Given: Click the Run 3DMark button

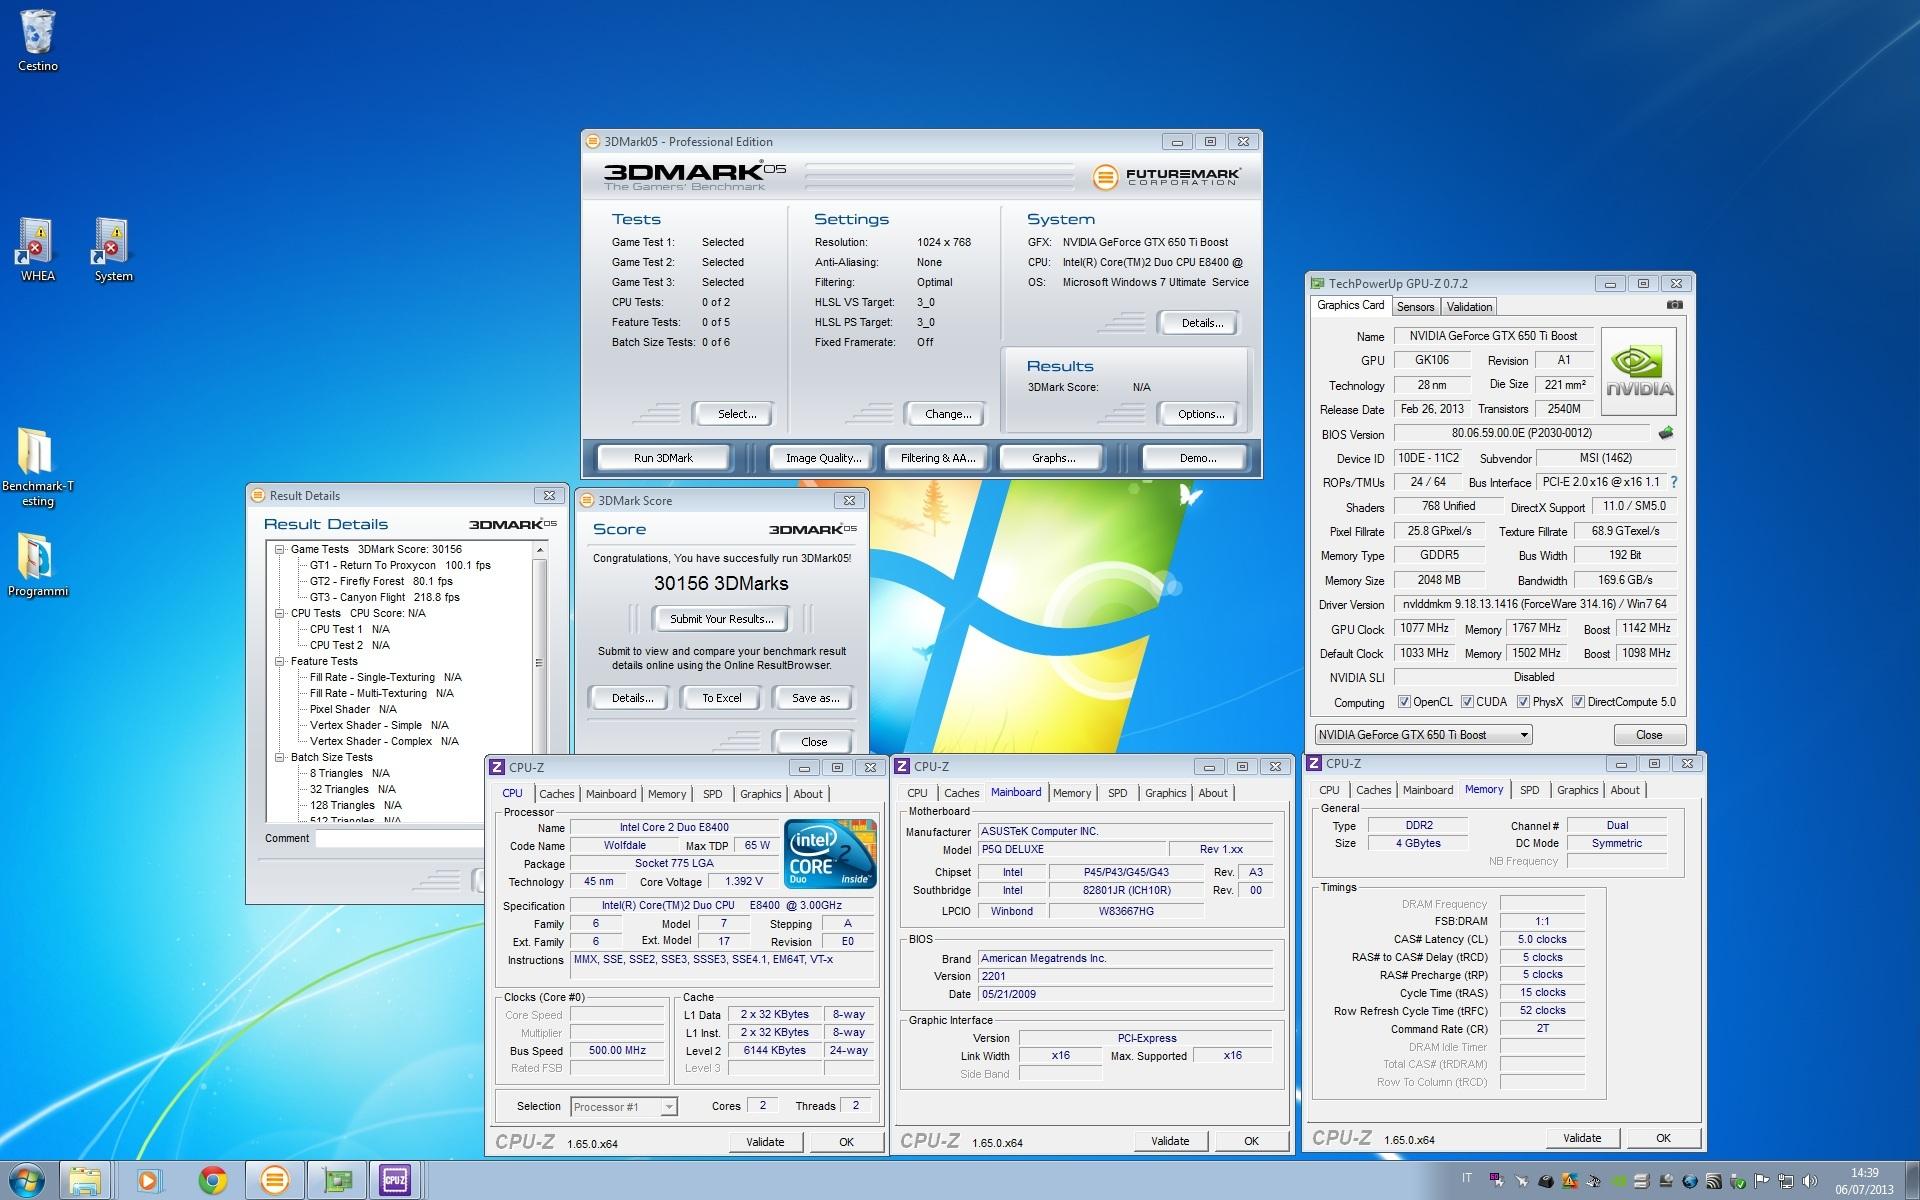Looking at the screenshot, I should 663,458.
